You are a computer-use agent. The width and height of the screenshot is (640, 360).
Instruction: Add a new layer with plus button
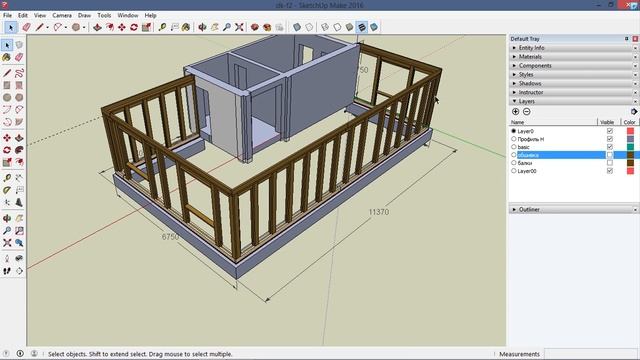point(516,112)
